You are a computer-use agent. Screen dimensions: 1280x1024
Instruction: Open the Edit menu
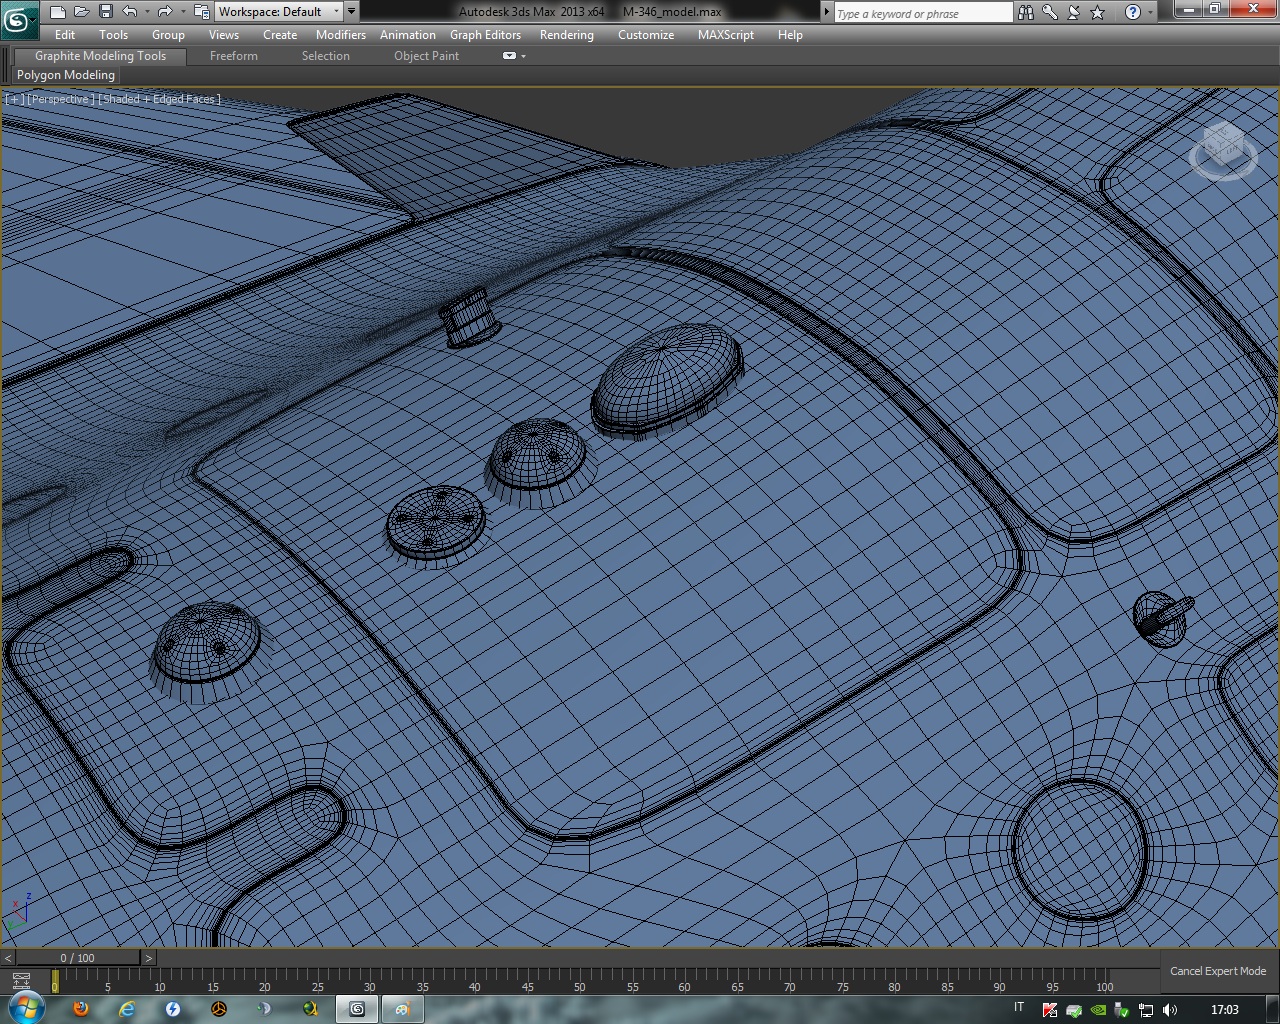click(65, 34)
